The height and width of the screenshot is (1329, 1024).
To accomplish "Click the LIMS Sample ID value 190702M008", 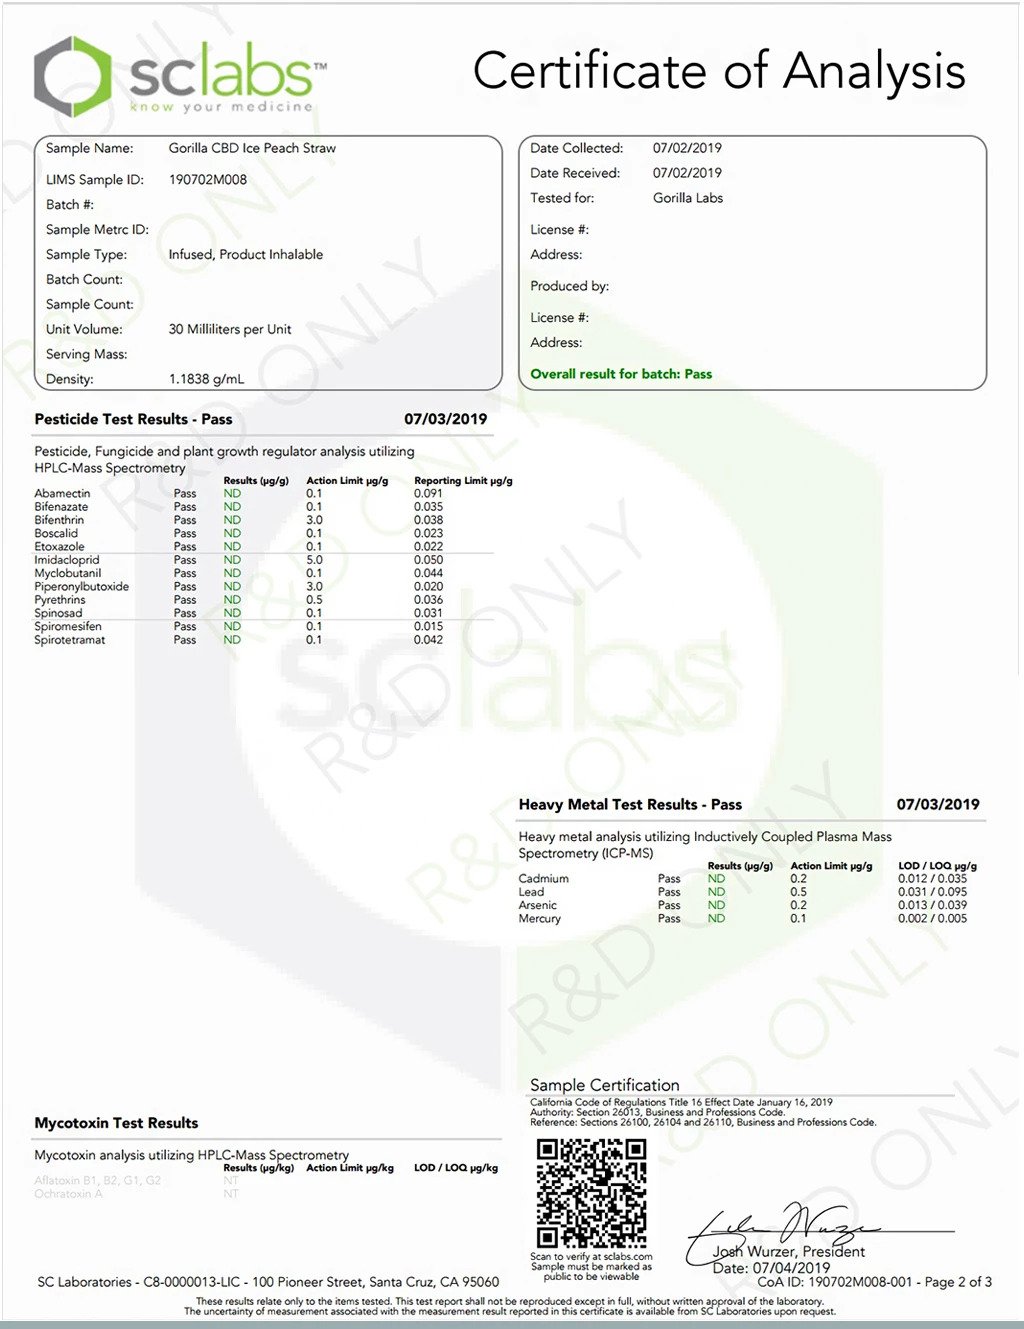I will click(x=207, y=180).
